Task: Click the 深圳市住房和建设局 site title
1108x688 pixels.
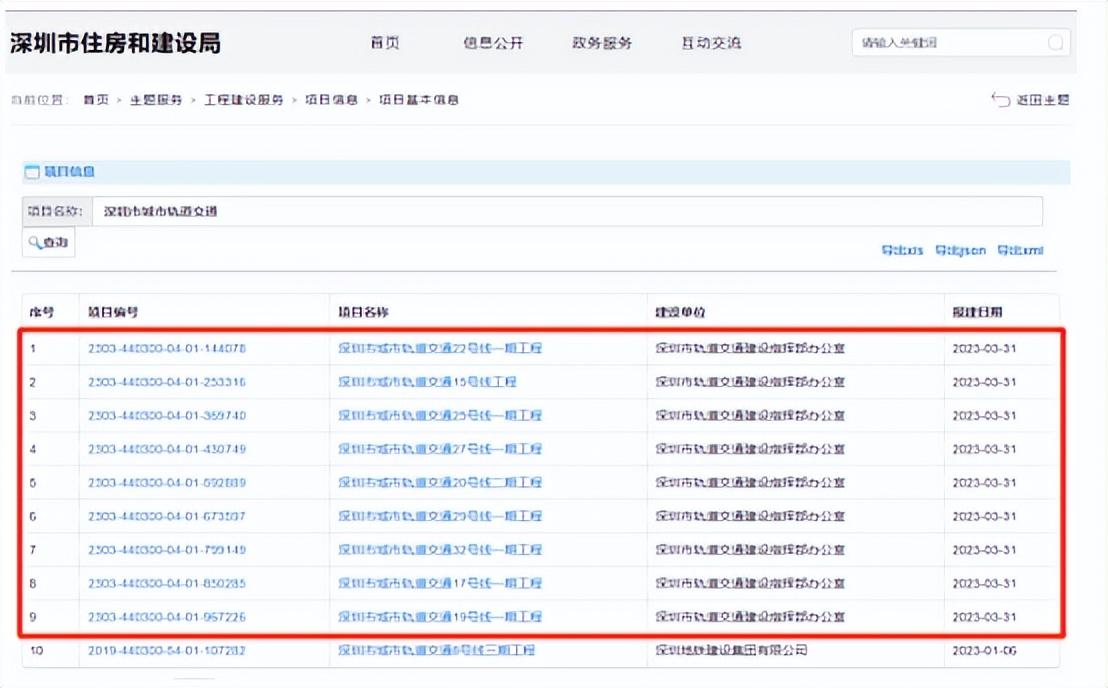Action: pos(115,43)
